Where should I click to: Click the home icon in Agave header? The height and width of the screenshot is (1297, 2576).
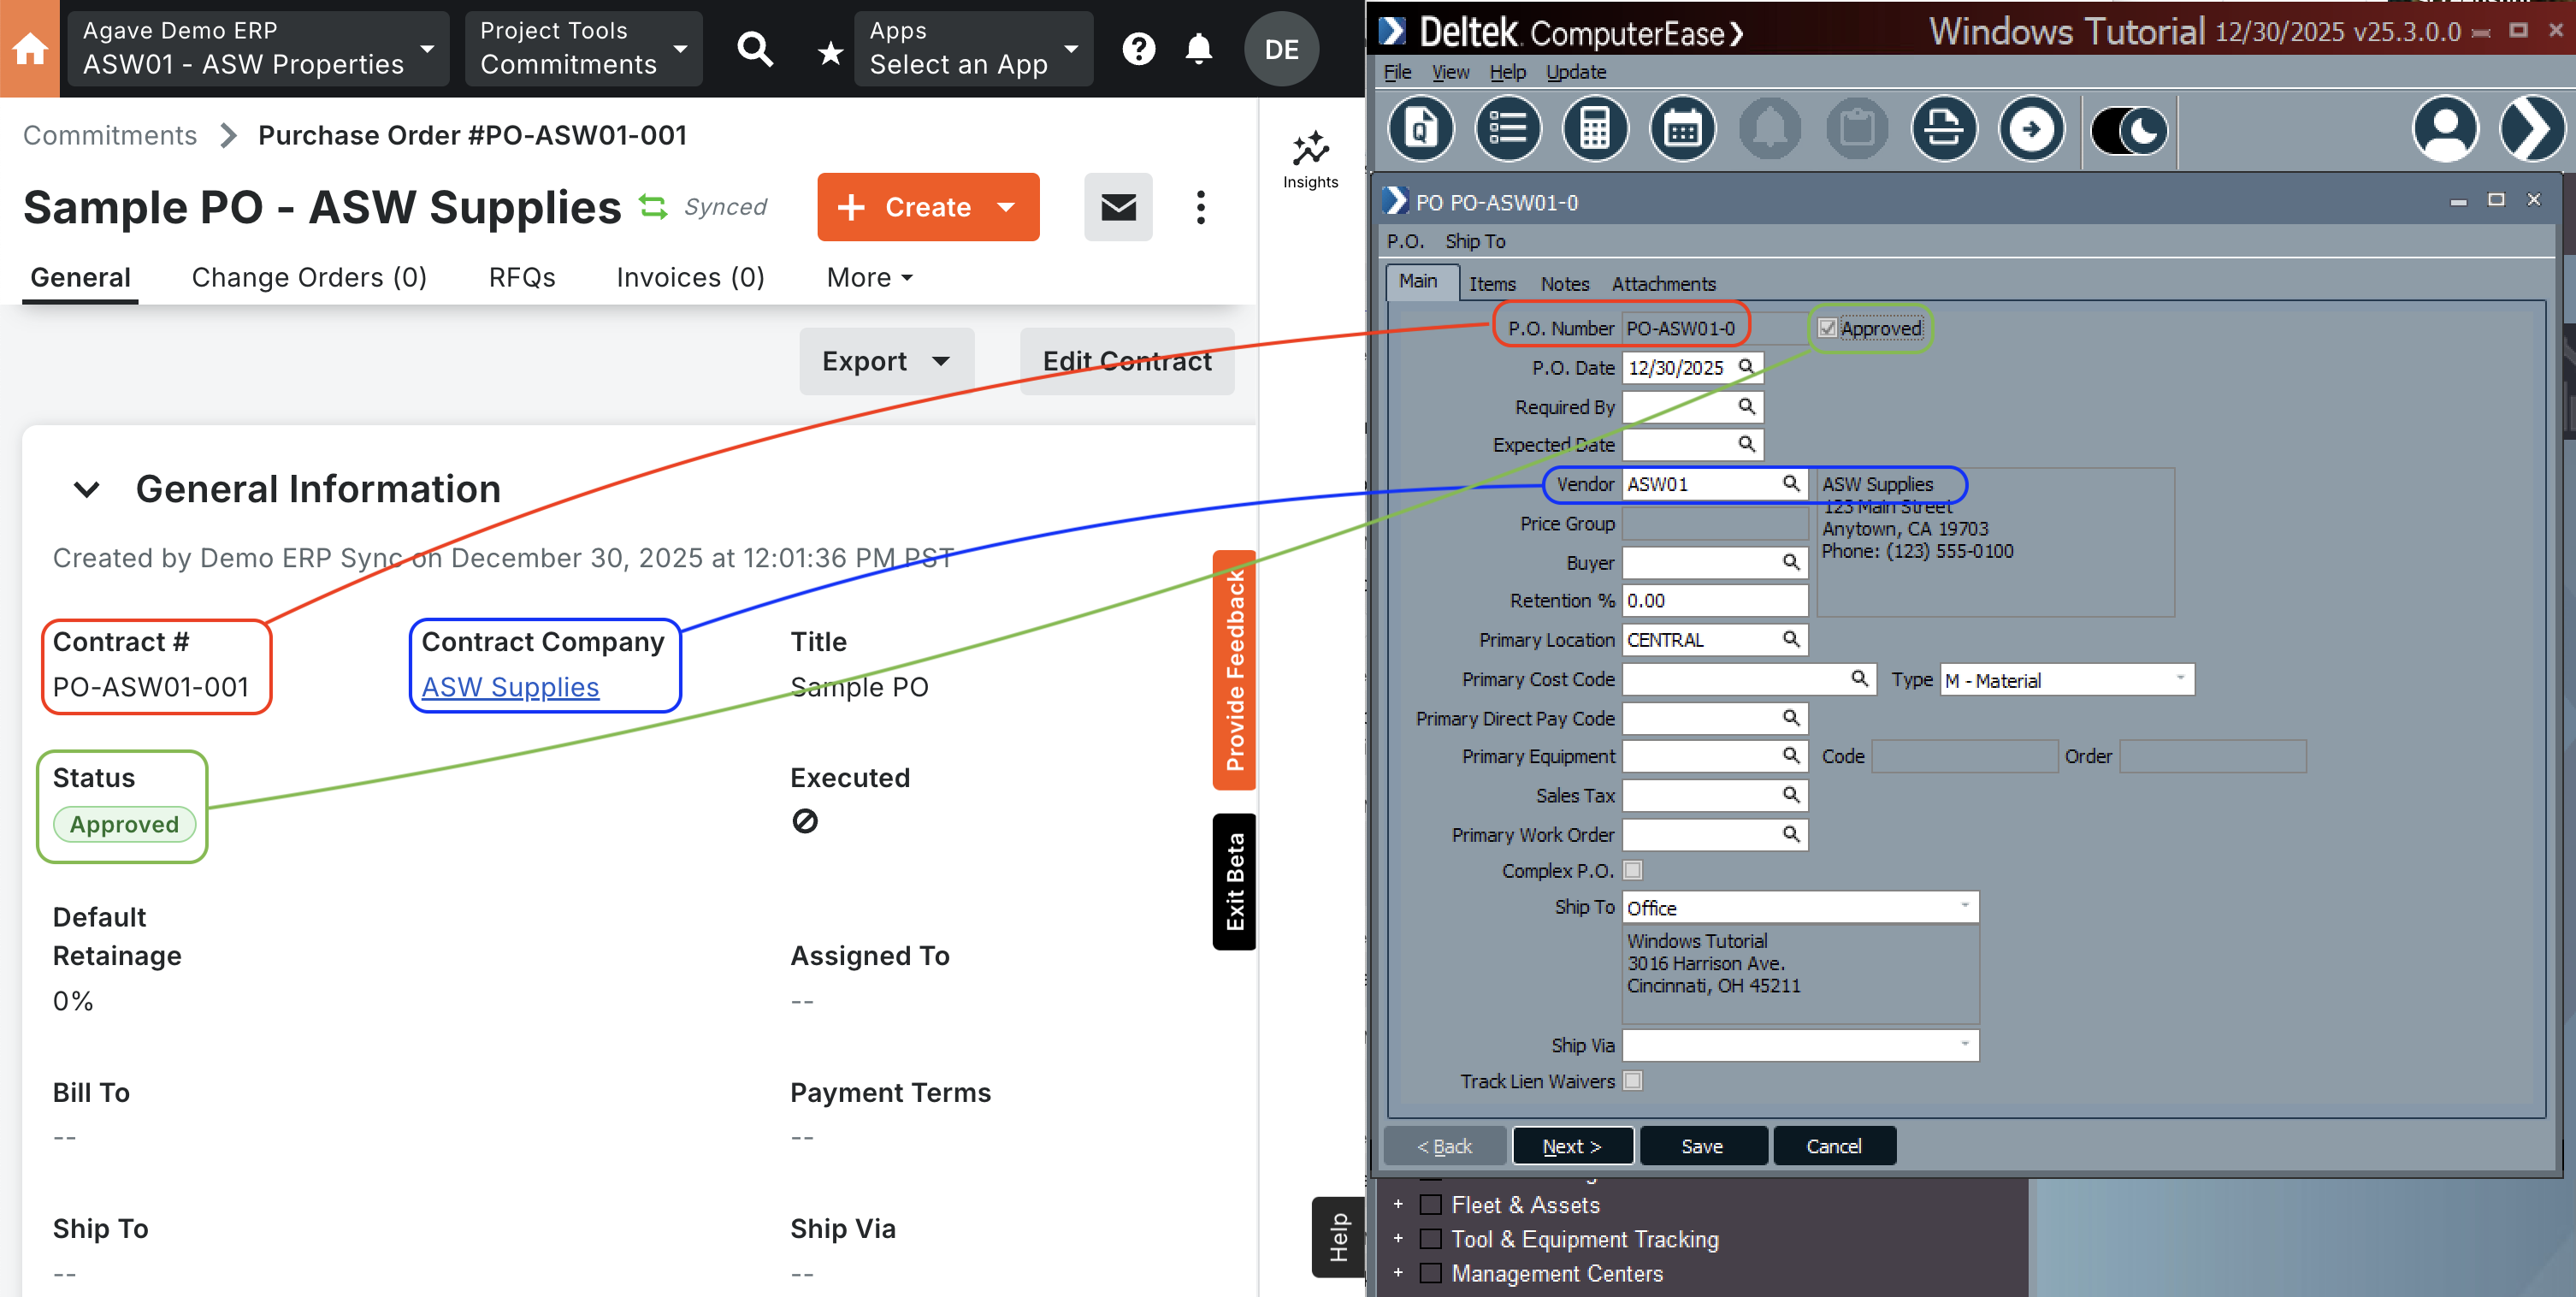[x=29, y=48]
